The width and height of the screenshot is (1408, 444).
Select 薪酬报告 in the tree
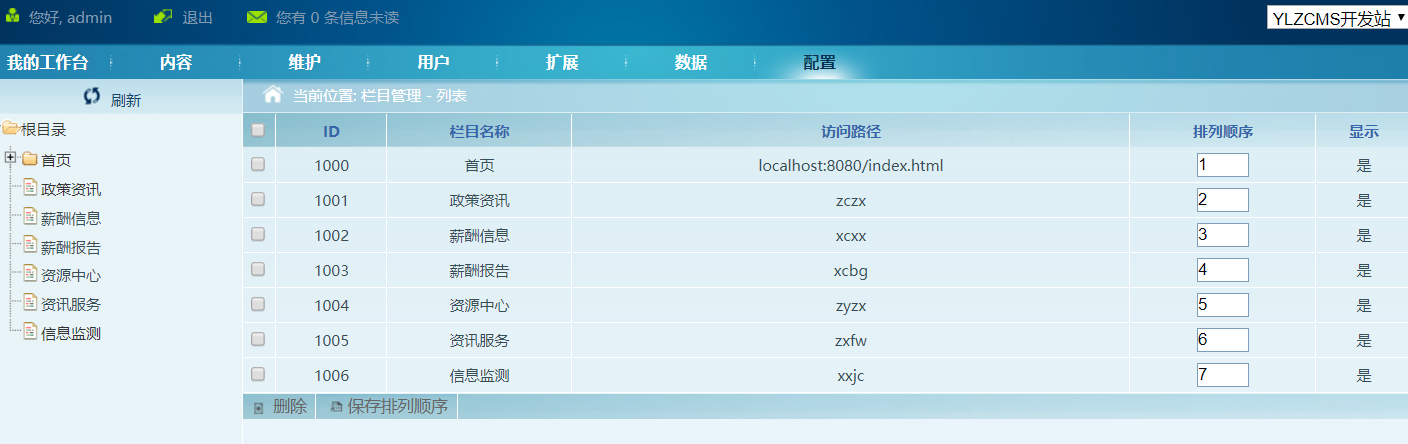point(71,247)
